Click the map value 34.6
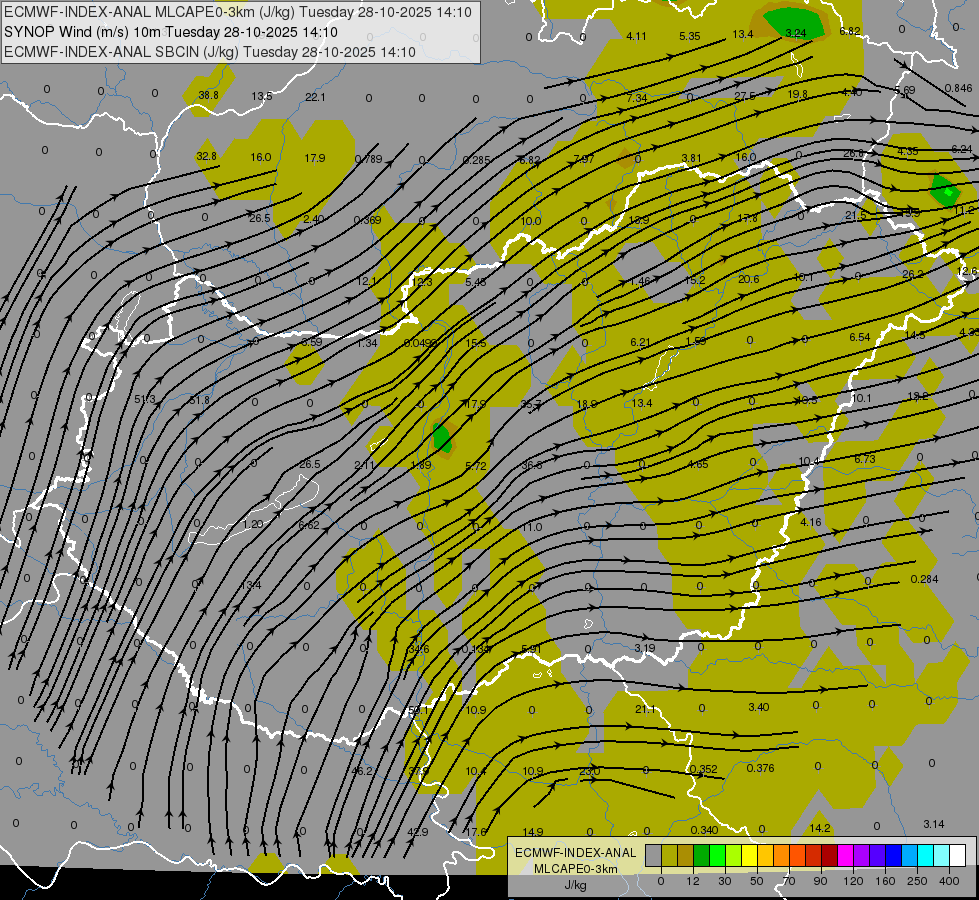 point(419,650)
